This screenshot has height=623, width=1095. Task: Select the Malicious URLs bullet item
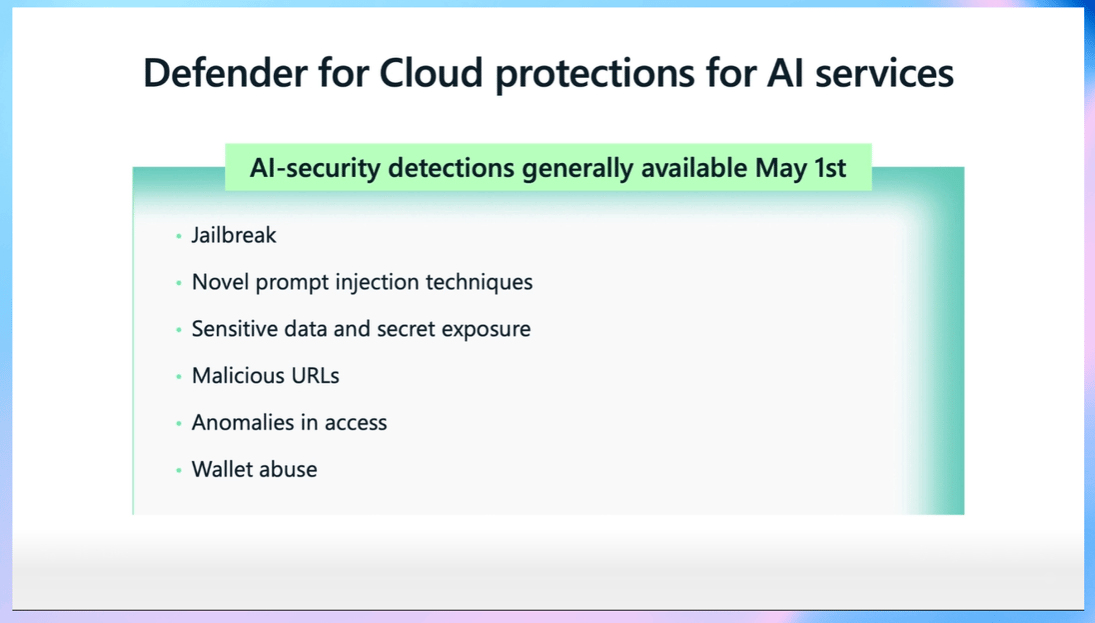[x=265, y=376]
